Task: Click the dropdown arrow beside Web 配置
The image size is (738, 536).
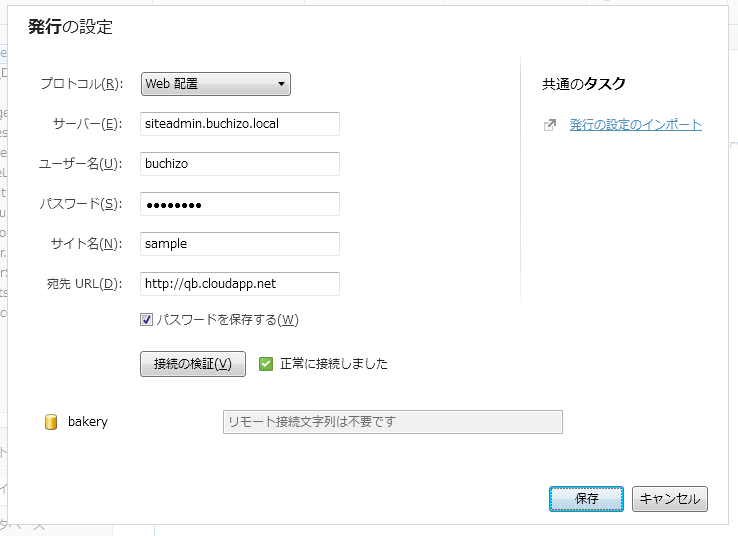Action: click(x=281, y=84)
